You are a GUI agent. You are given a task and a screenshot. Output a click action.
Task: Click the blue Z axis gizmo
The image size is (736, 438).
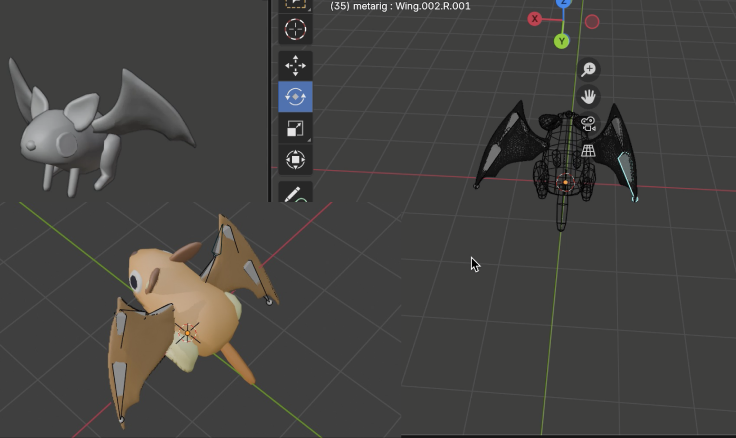[563, 3]
